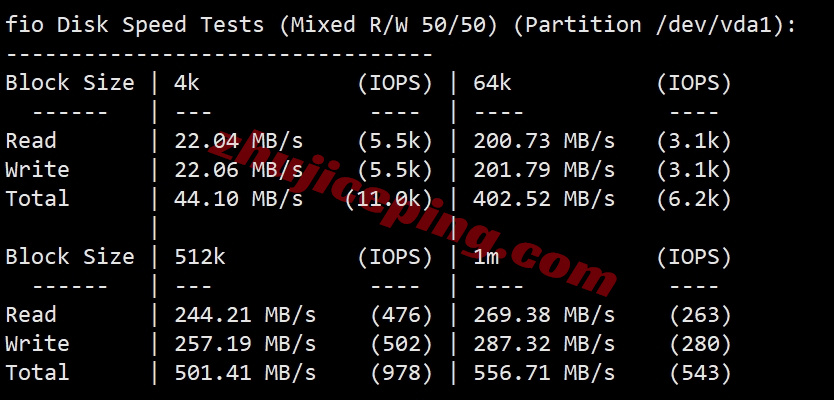Viewport: 834px width, 400px height.
Task: Select the 201.79 MB/s write value
Action: [544, 170]
